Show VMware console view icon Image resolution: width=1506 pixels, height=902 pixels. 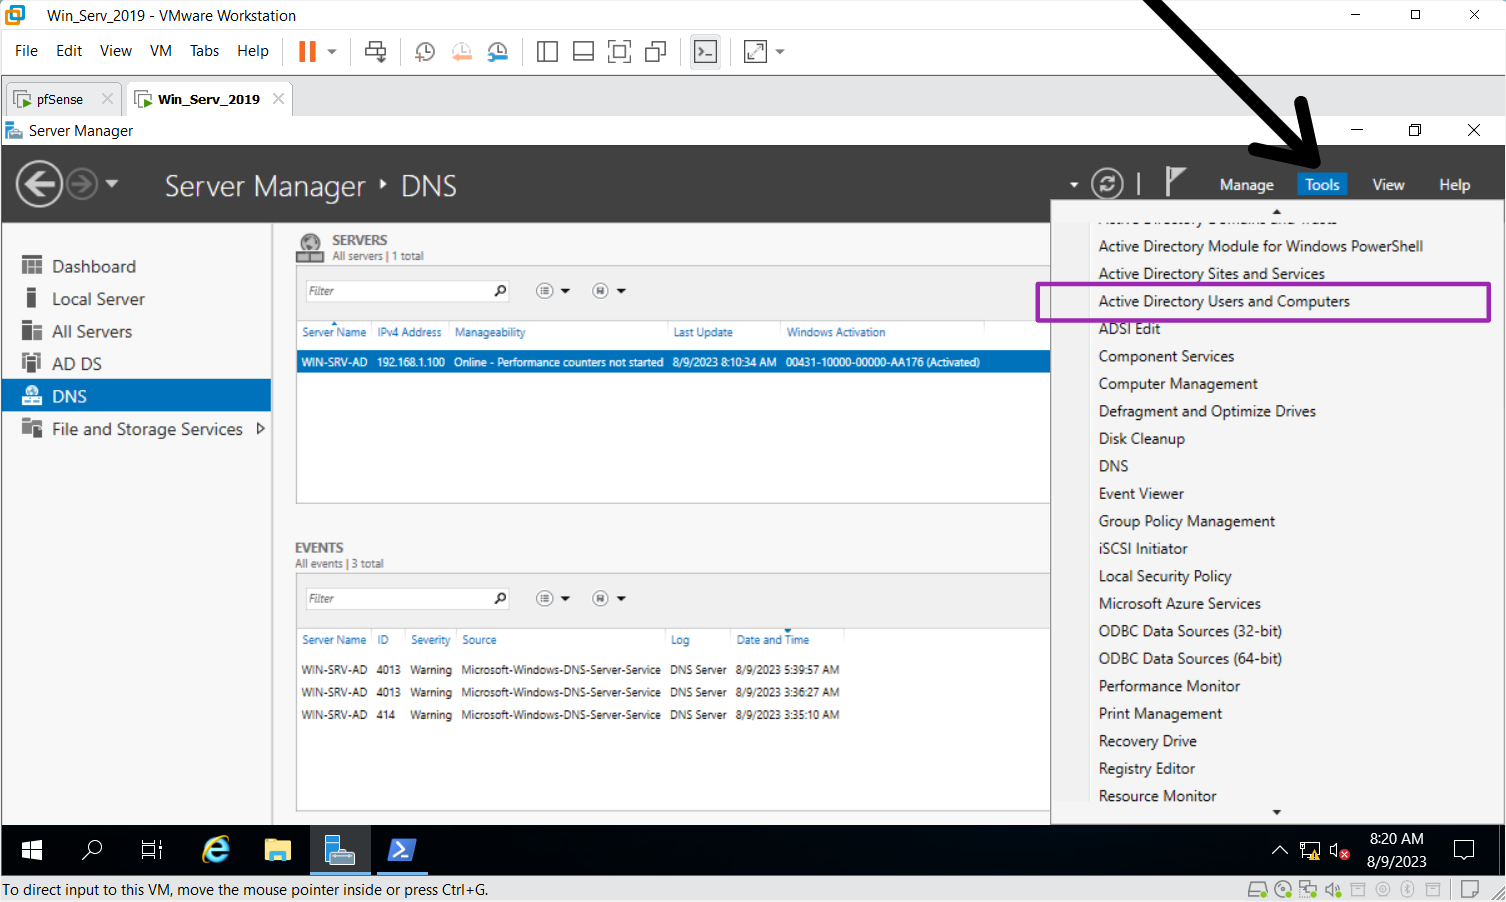[x=705, y=51]
